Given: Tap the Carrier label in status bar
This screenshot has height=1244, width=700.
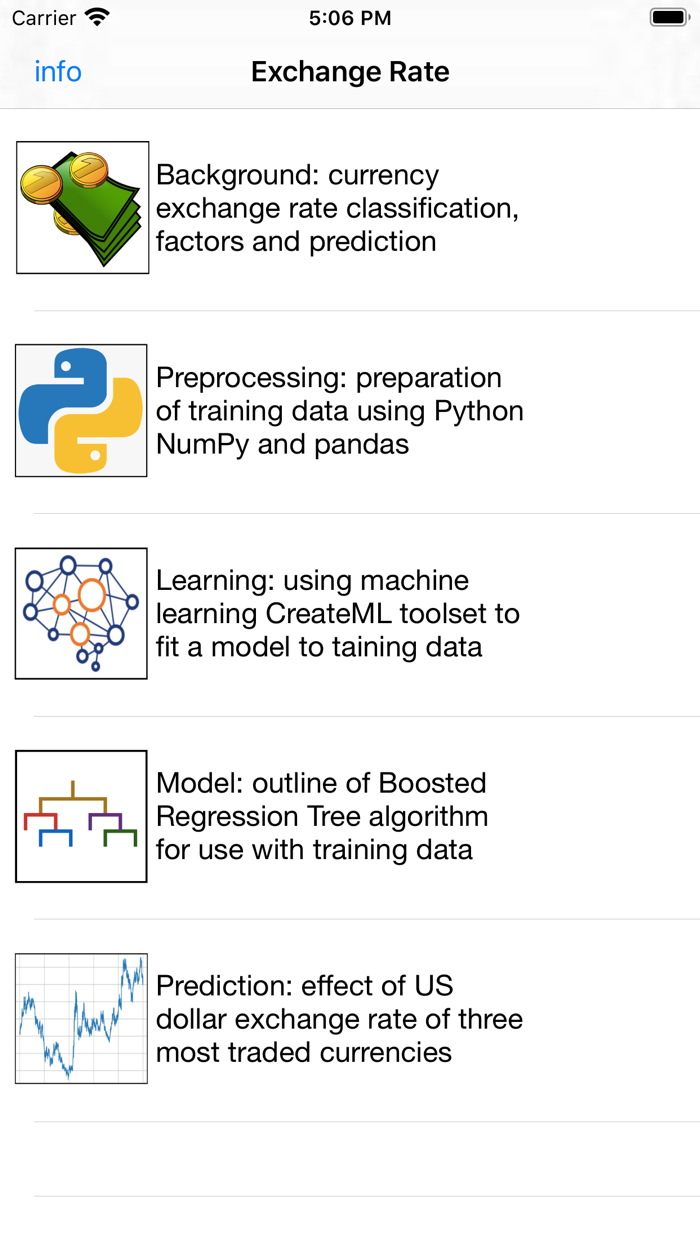Looking at the screenshot, I should pos(44,18).
